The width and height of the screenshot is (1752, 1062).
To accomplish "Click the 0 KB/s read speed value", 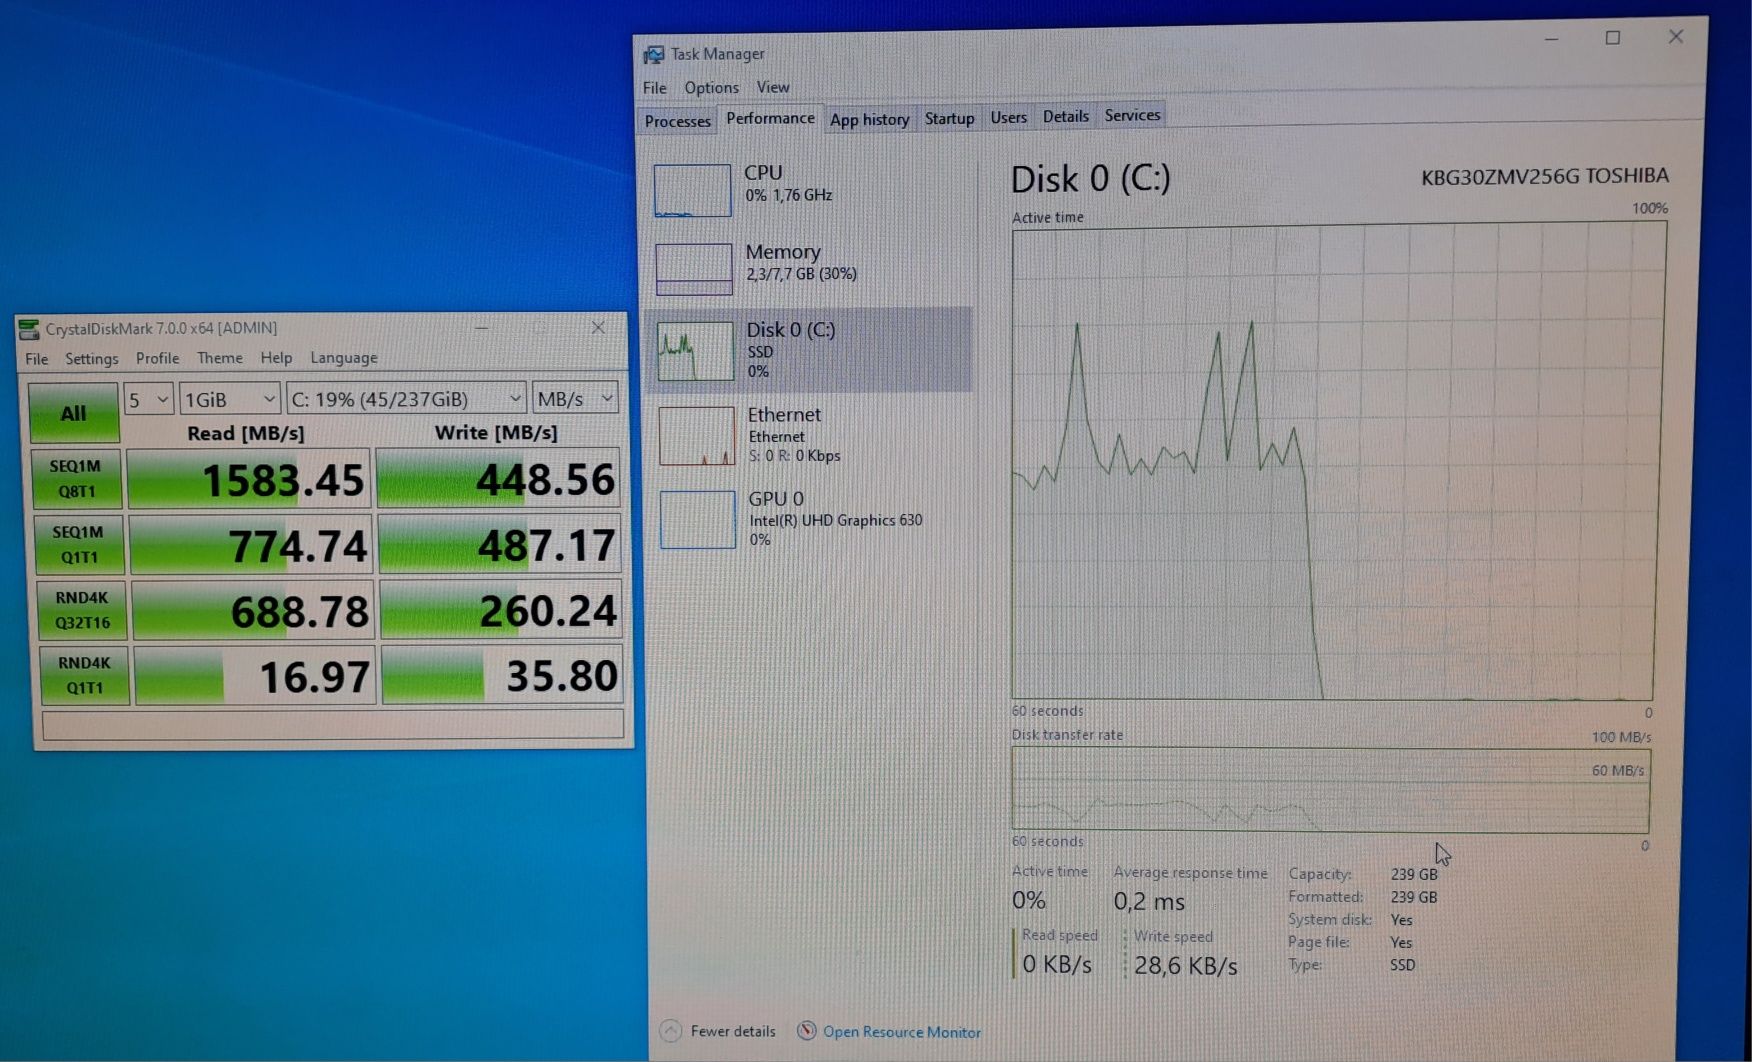I will tap(1057, 964).
